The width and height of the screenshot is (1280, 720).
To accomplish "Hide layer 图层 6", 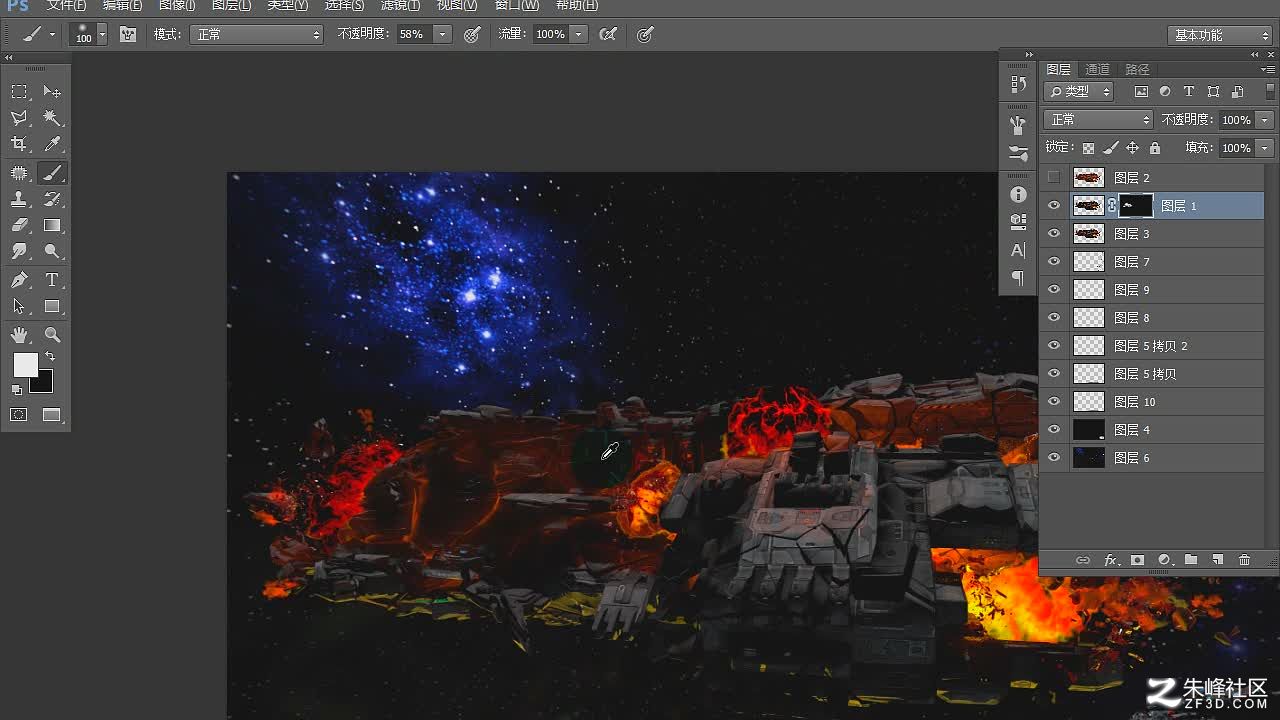I will tap(1053, 457).
